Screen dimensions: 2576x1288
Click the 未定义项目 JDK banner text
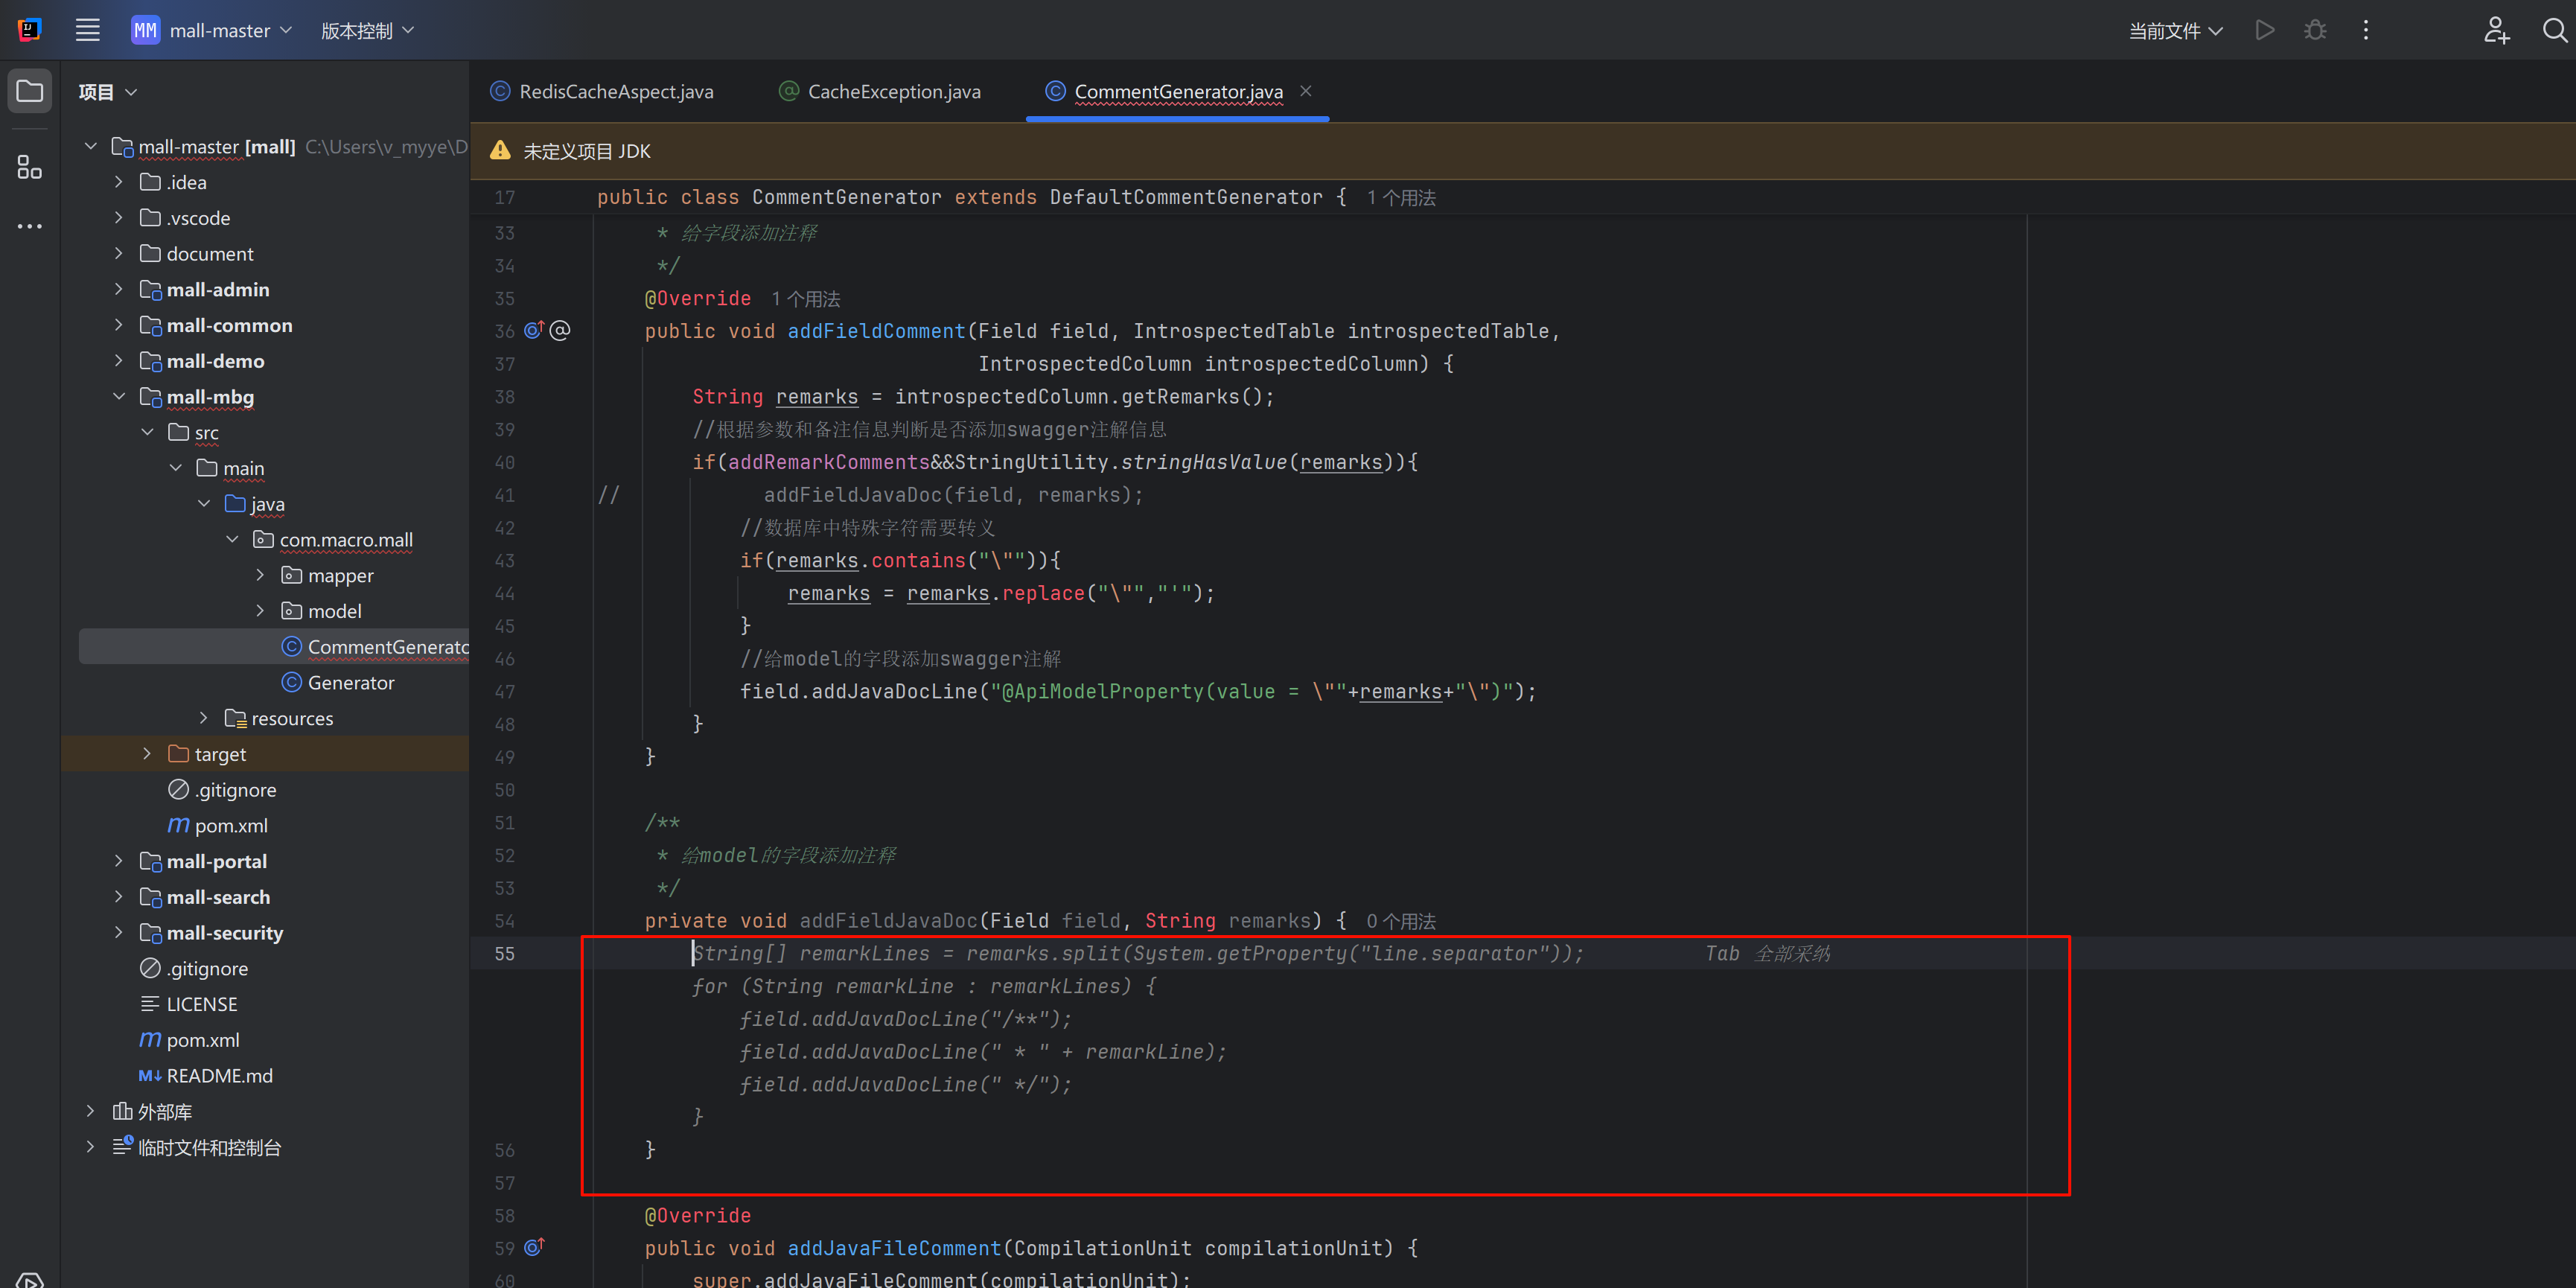[587, 151]
